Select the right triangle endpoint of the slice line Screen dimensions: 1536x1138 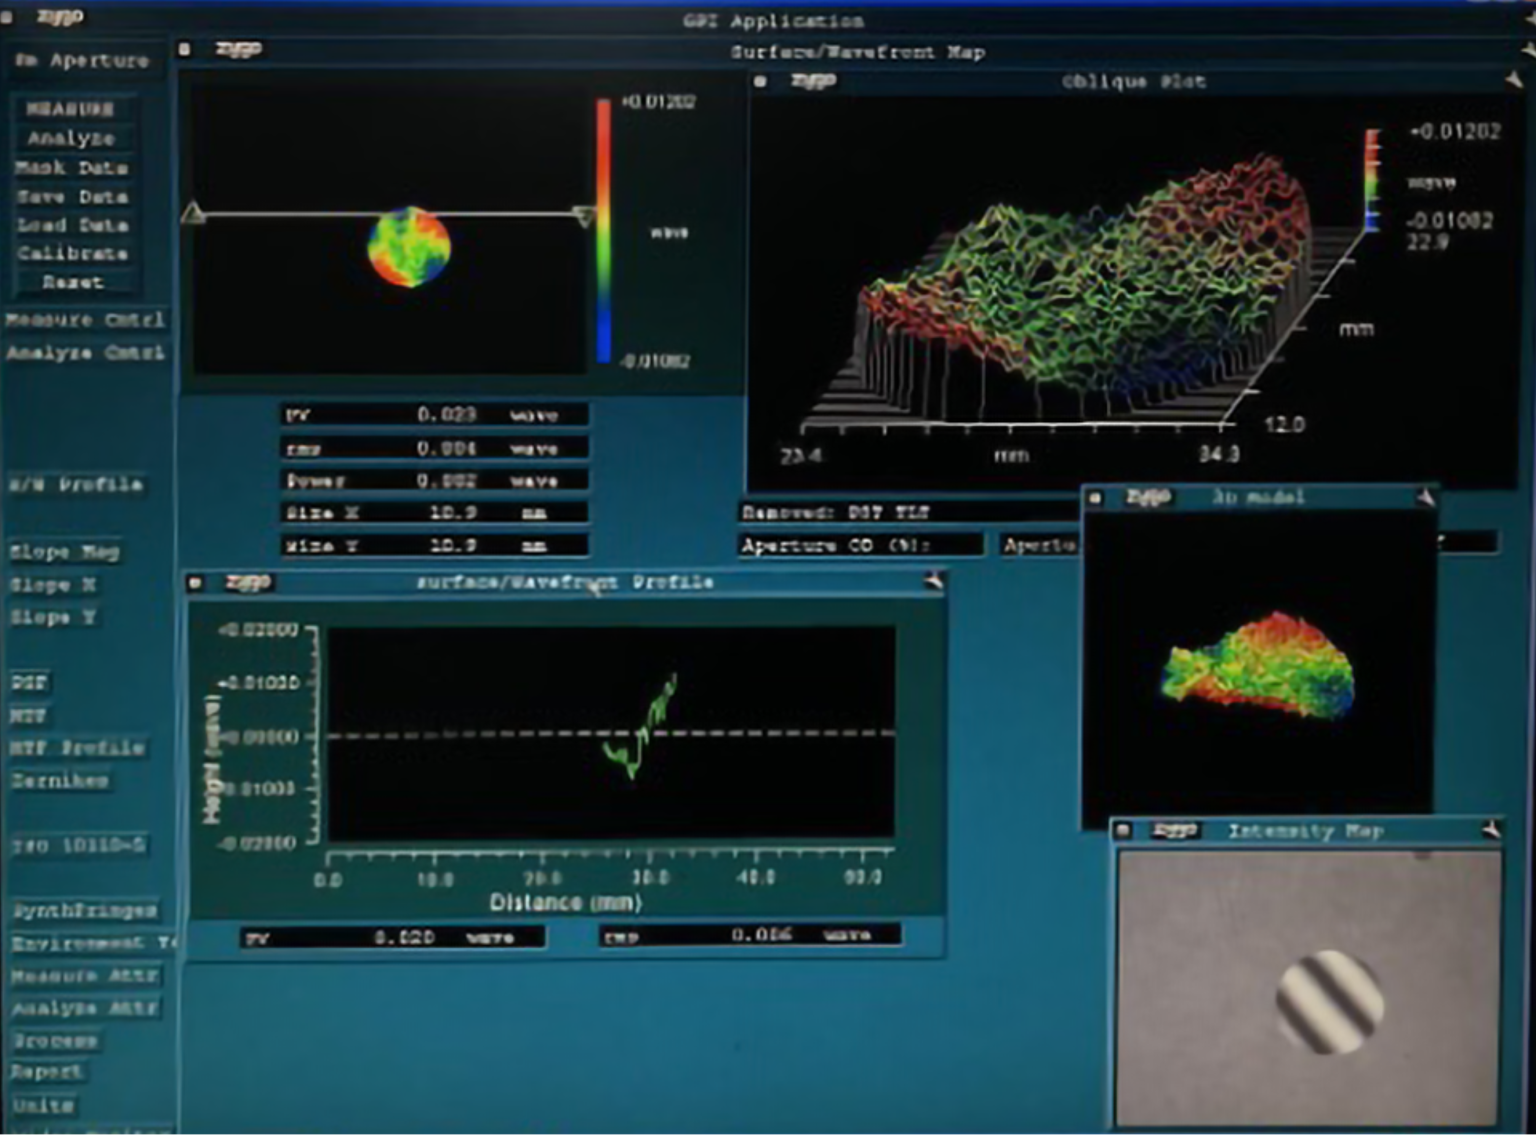(584, 215)
